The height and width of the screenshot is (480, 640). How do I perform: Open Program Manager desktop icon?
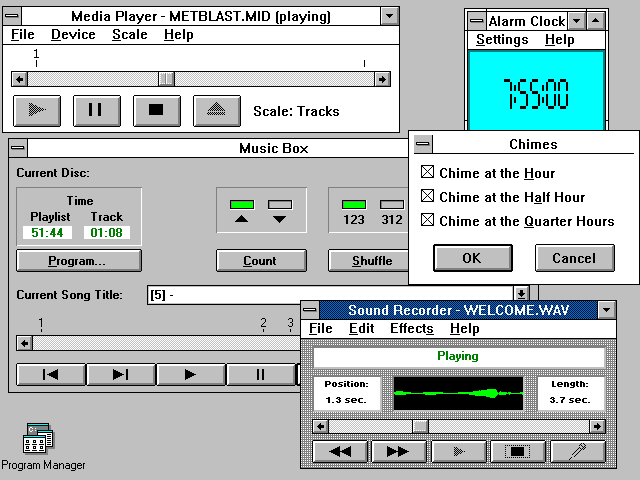[x=37, y=440]
